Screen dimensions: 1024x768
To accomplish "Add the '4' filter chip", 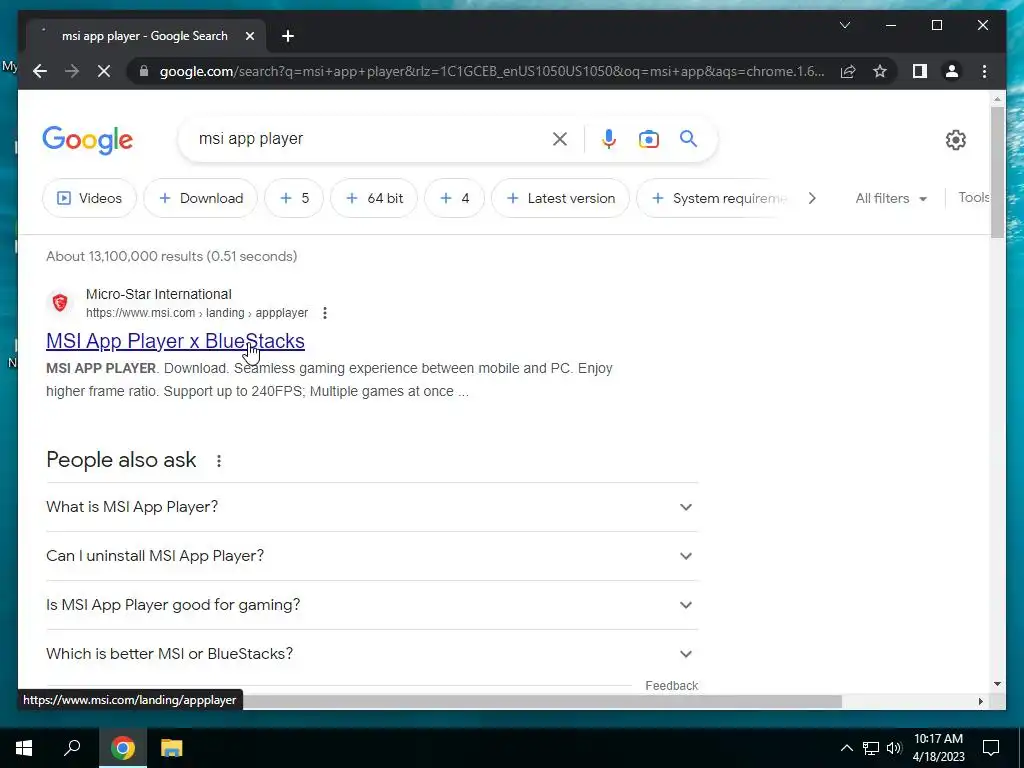I will pyautogui.click(x=455, y=198).
